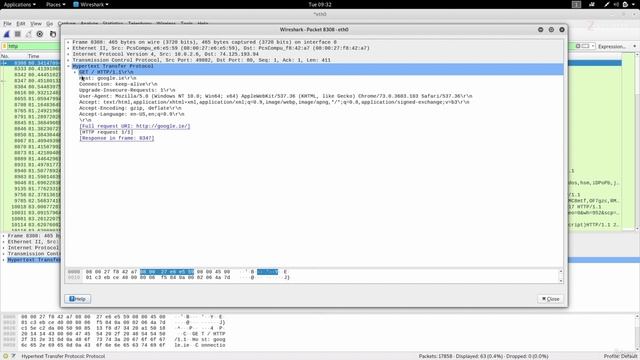Click the filter apply and clear controls

(583, 46)
